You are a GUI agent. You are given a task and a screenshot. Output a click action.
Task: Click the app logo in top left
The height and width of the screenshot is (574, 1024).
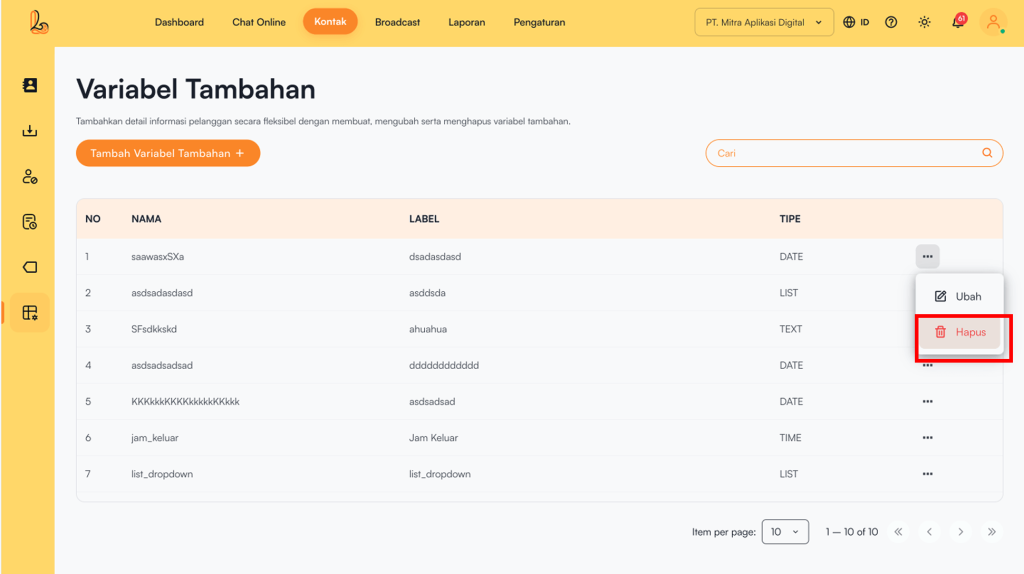click(38, 21)
